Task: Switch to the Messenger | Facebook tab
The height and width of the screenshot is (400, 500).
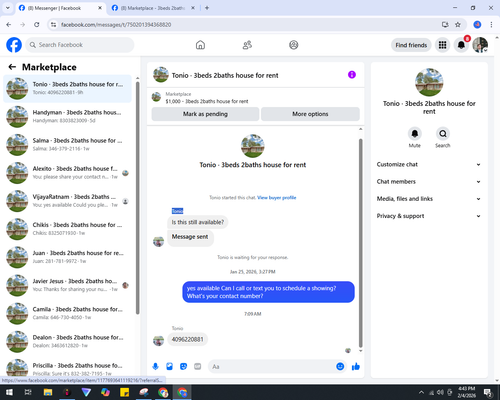Action: [61, 8]
